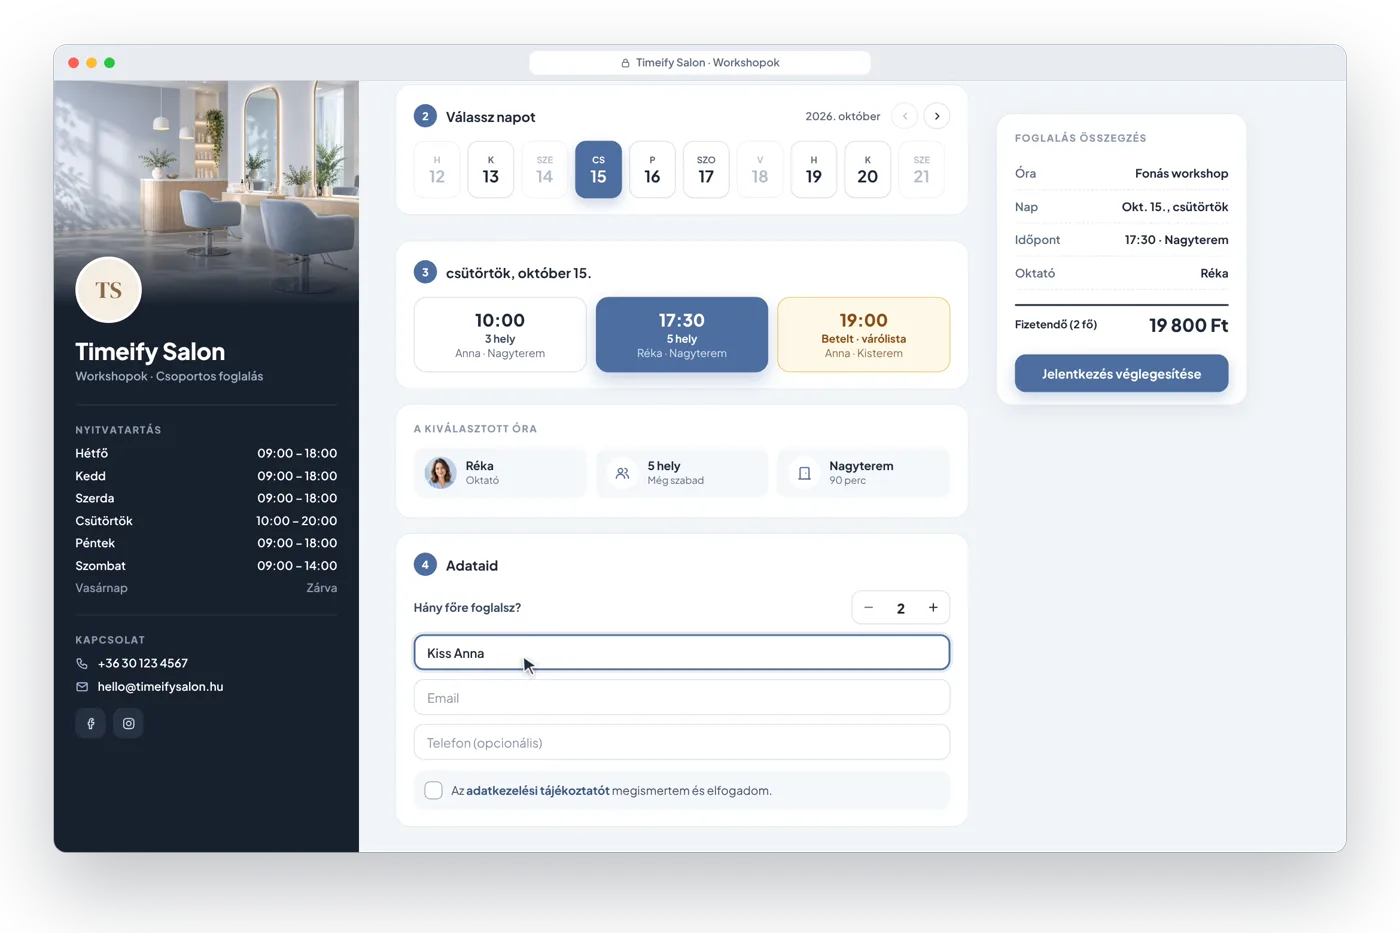1400x933 pixels.
Task: Open the Instagram social icon
Action: [x=128, y=723]
